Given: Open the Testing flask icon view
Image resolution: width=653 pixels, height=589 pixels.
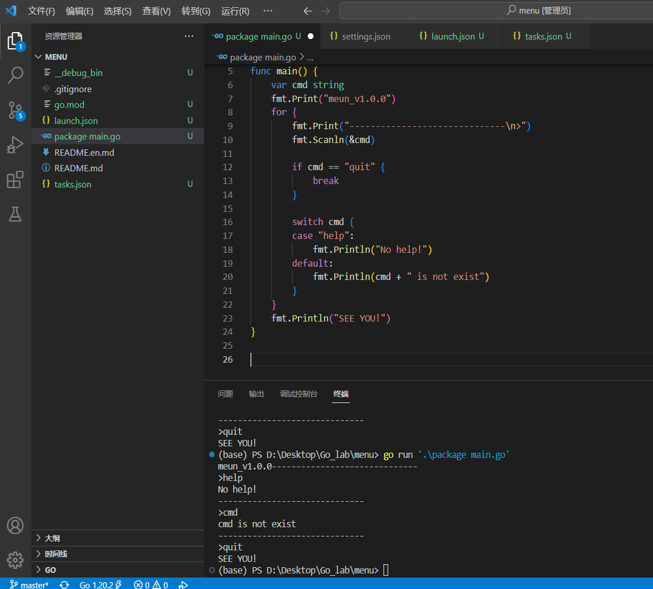Looking at the screenshot, I should [x=15, y=214].
